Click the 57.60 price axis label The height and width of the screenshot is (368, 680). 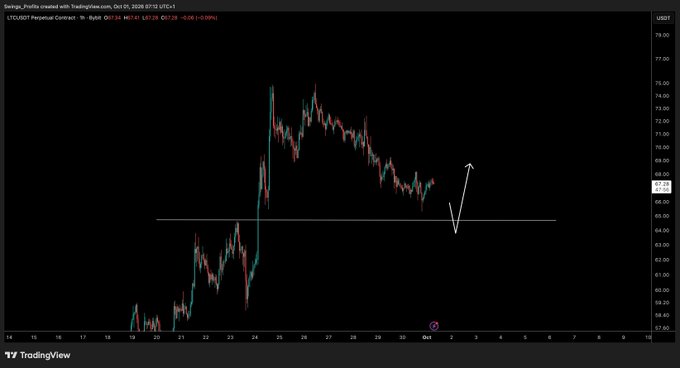point(662,328)
